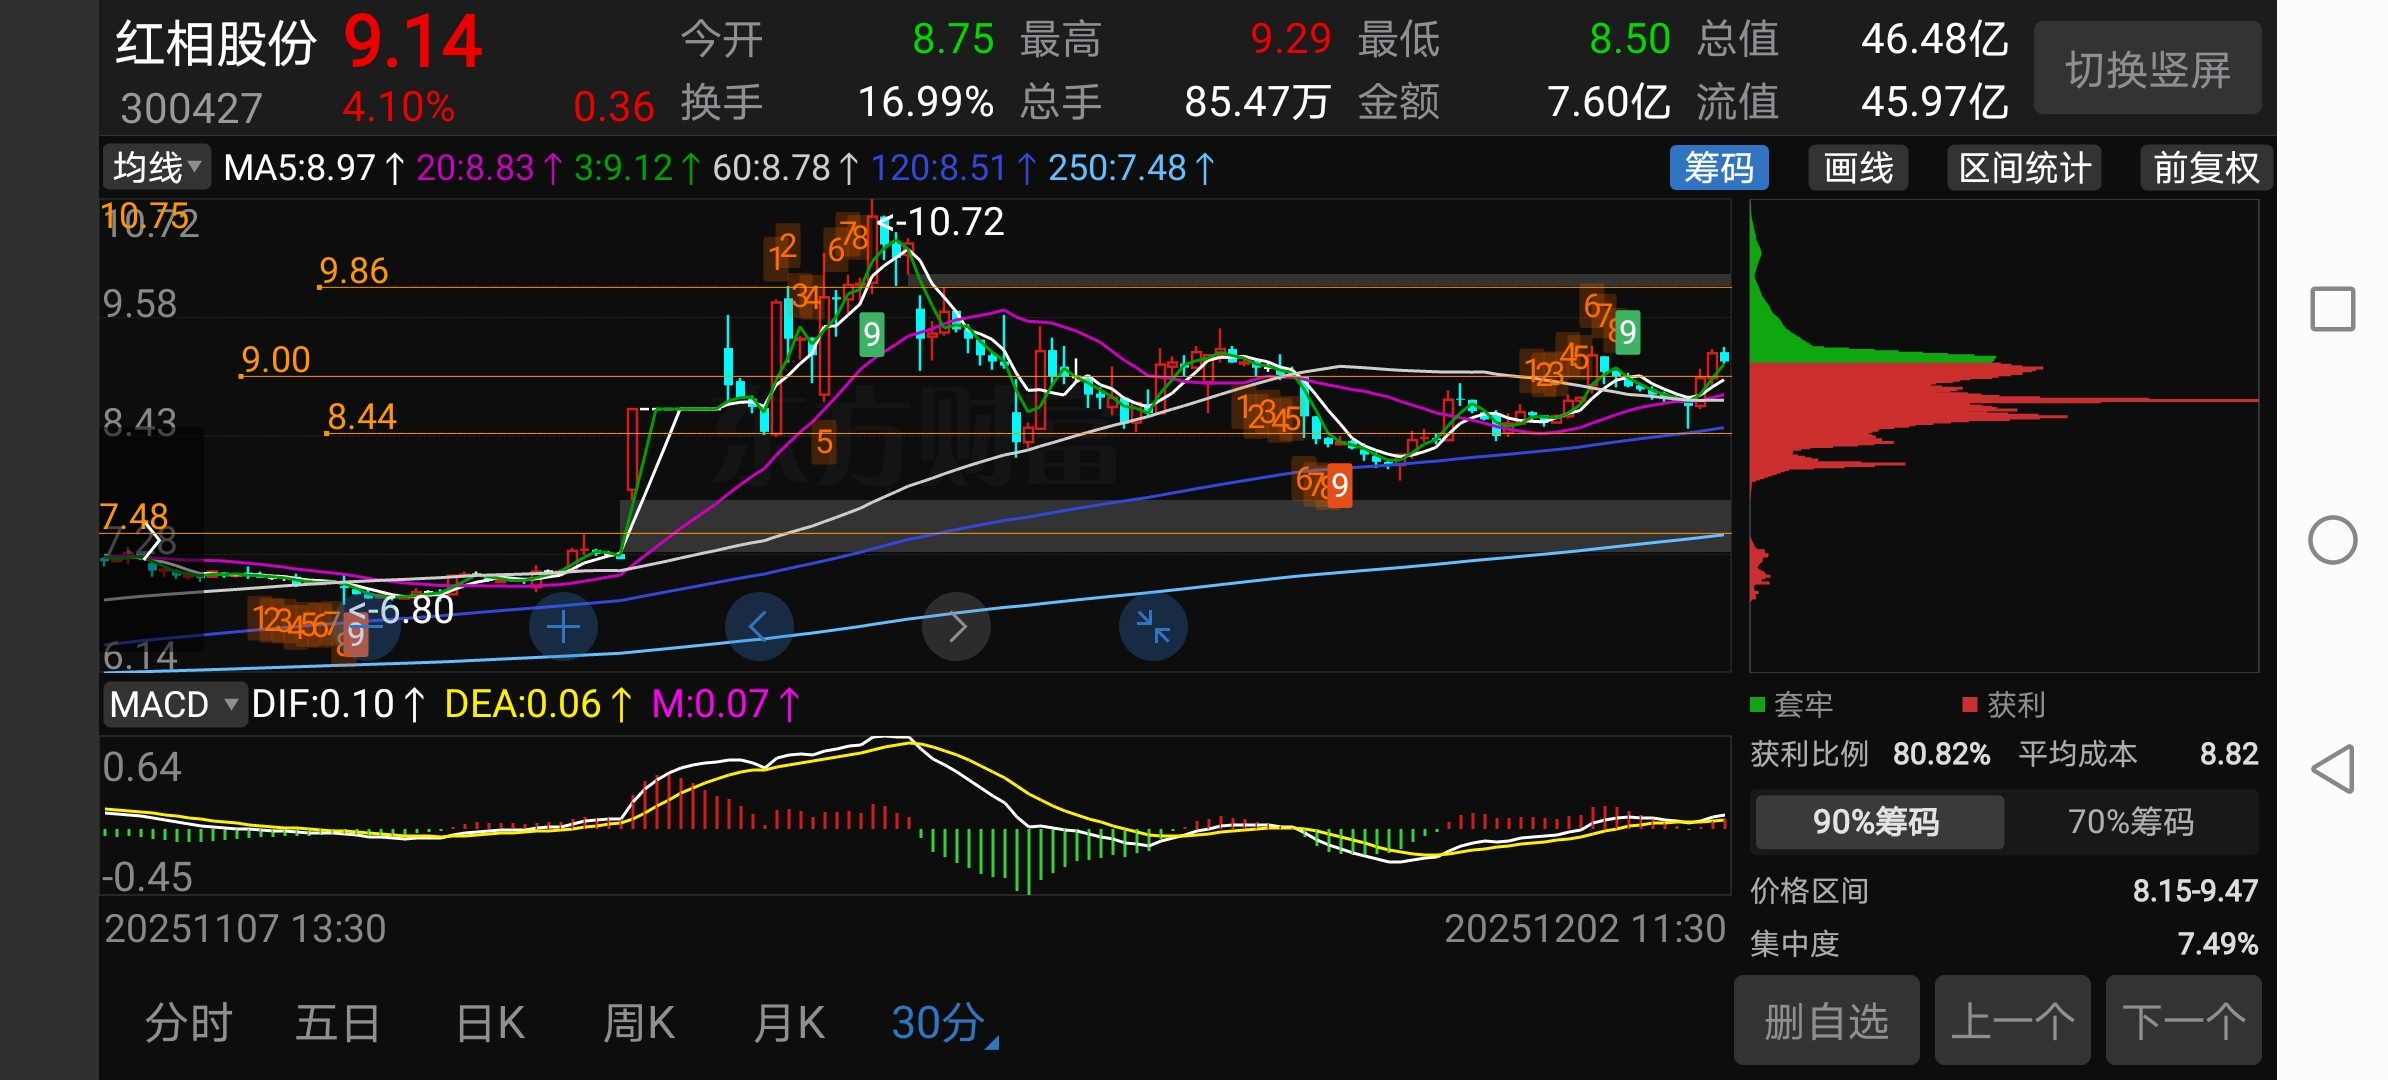
Task: Open the 均线 indicator dropdown
Action: pos(157,168)
